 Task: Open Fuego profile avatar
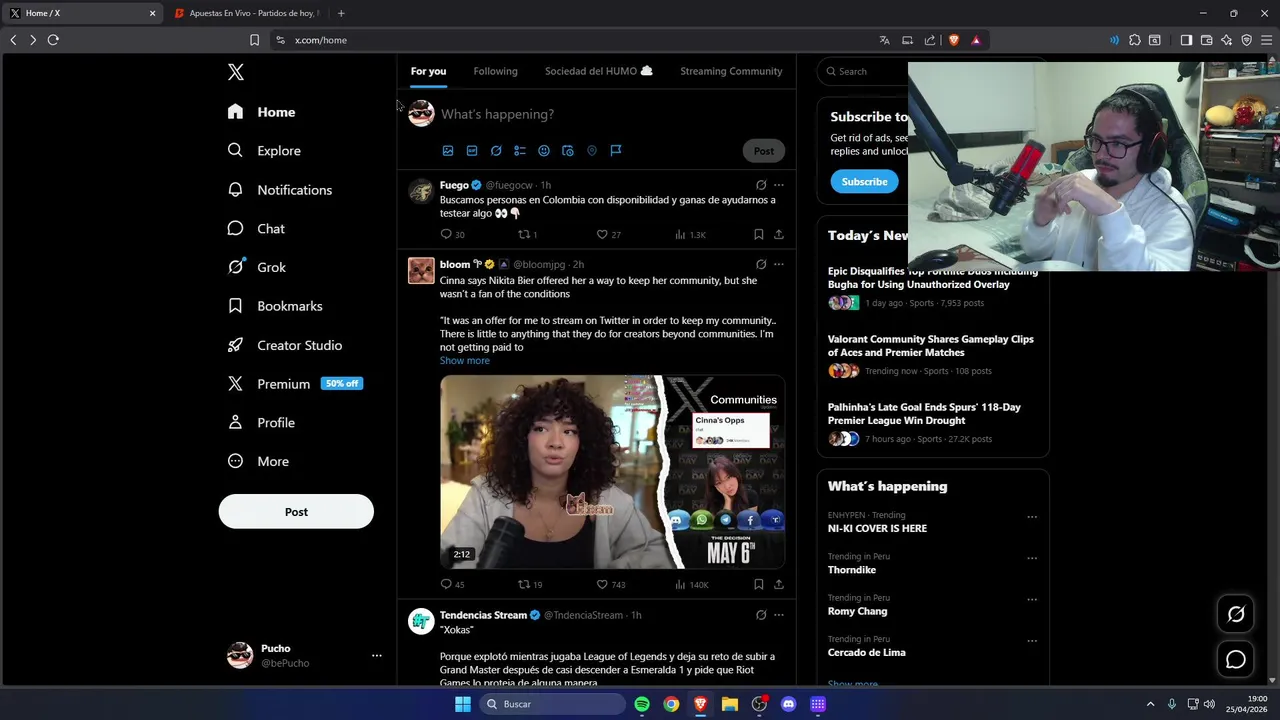point(421,191)
